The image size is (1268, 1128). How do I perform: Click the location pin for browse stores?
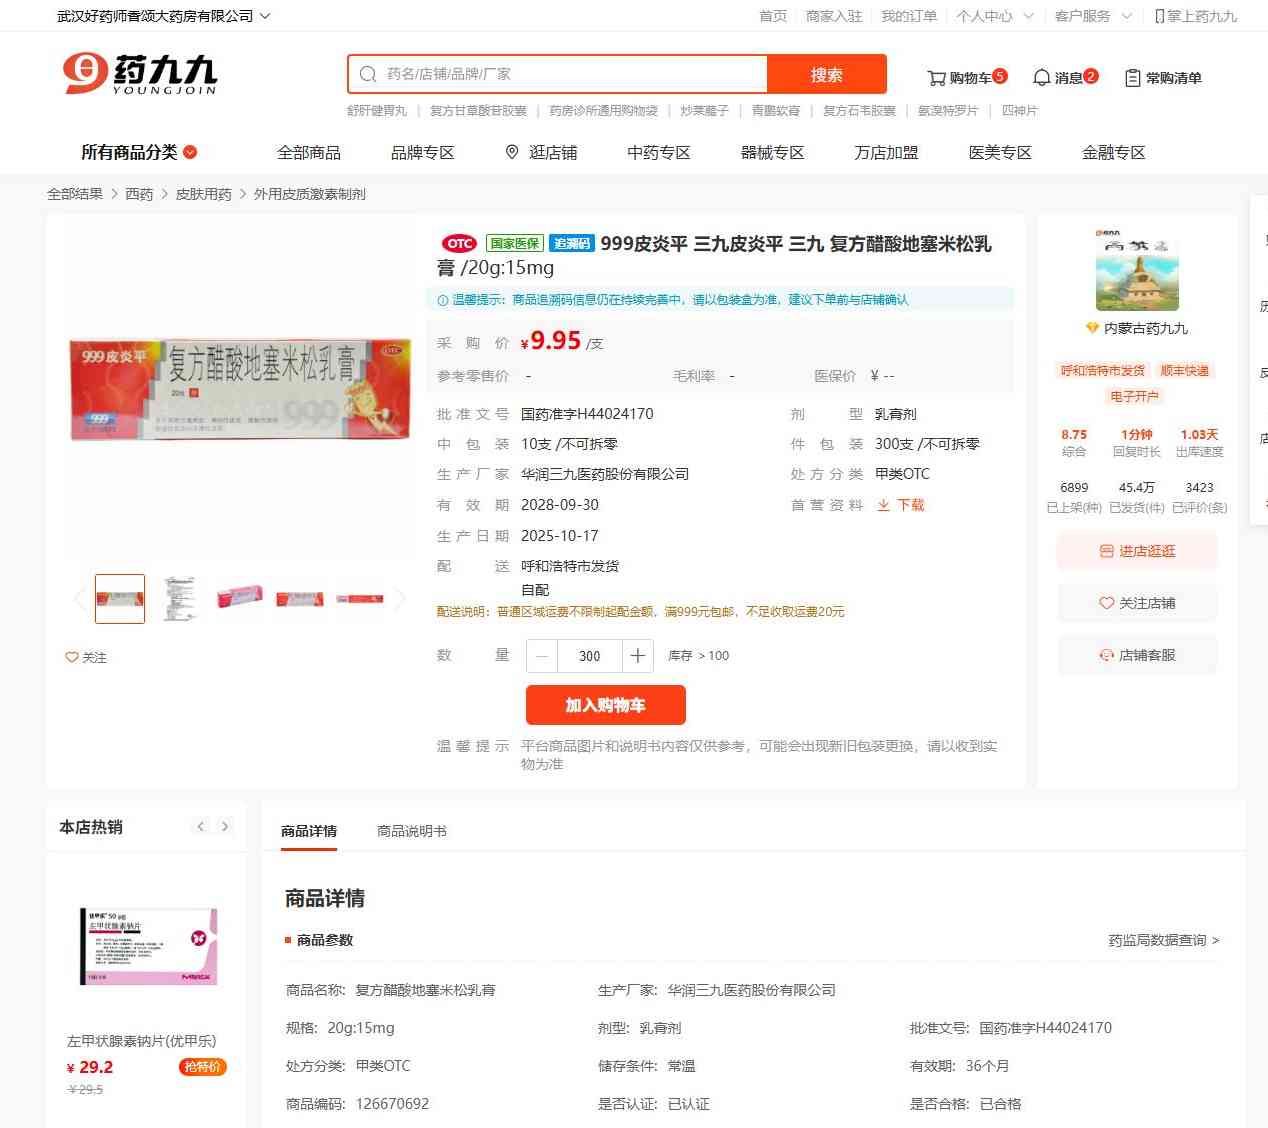pyautogui.click(x=512, y=152)
